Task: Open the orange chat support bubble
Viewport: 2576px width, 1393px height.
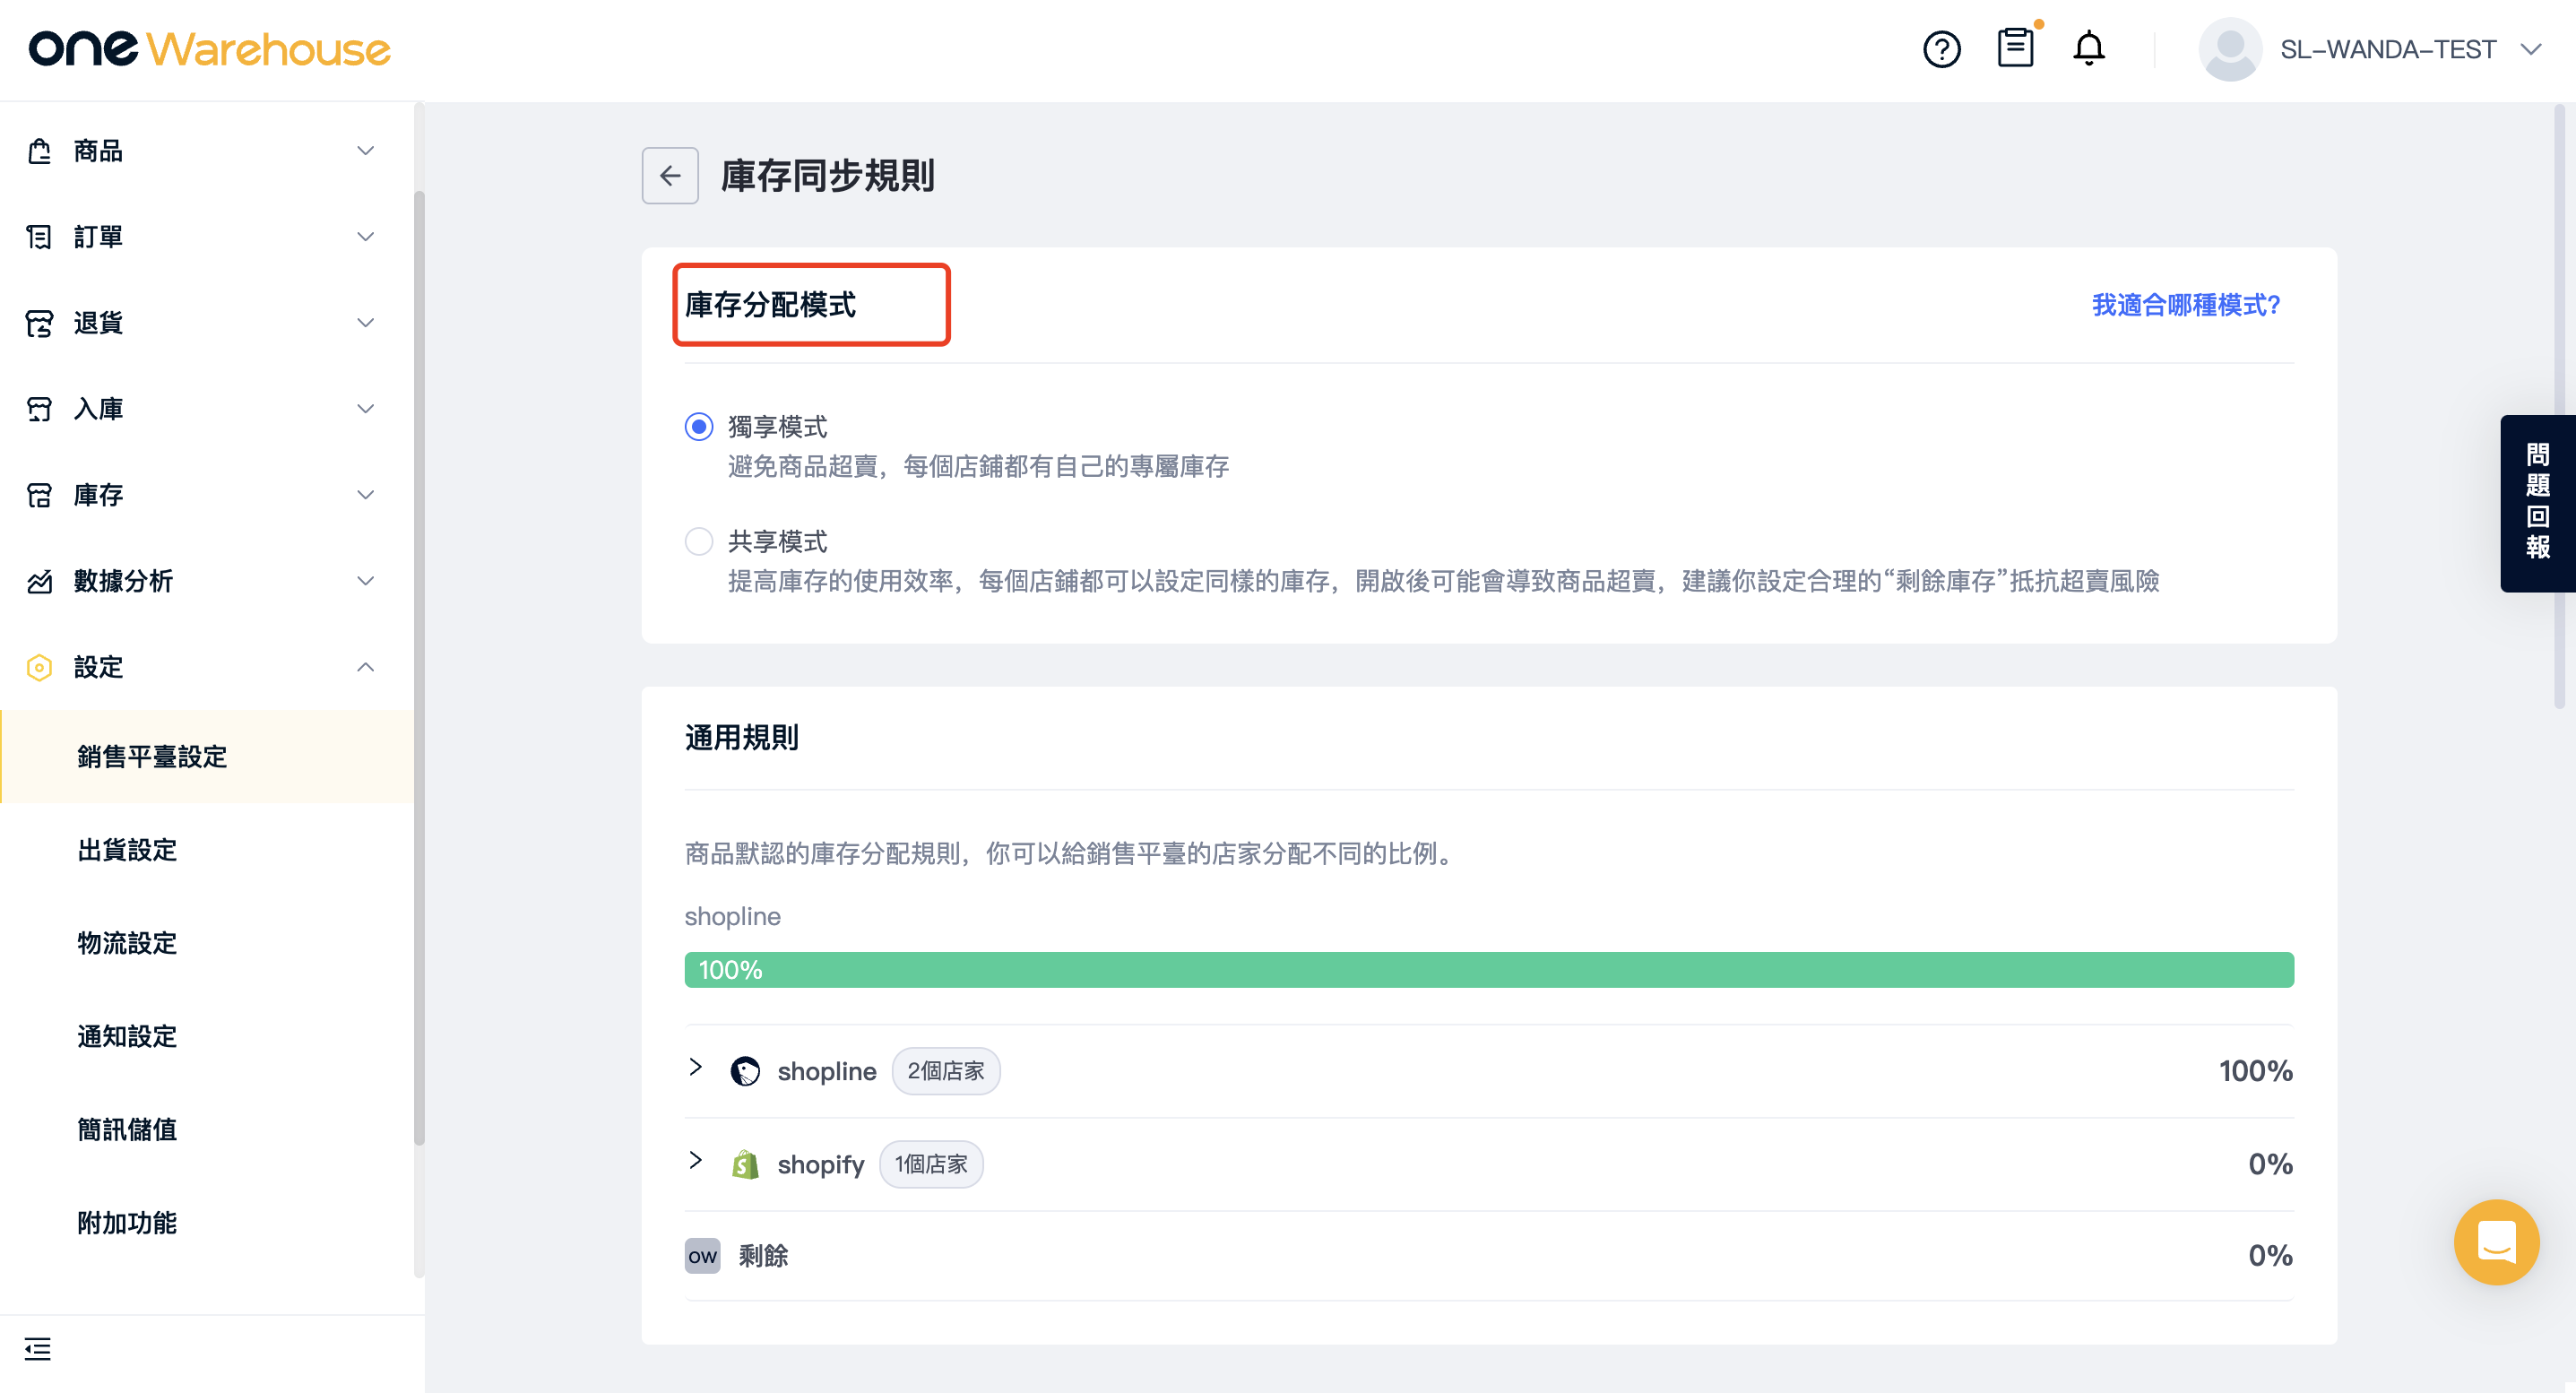Action: click(2496, 1241)
